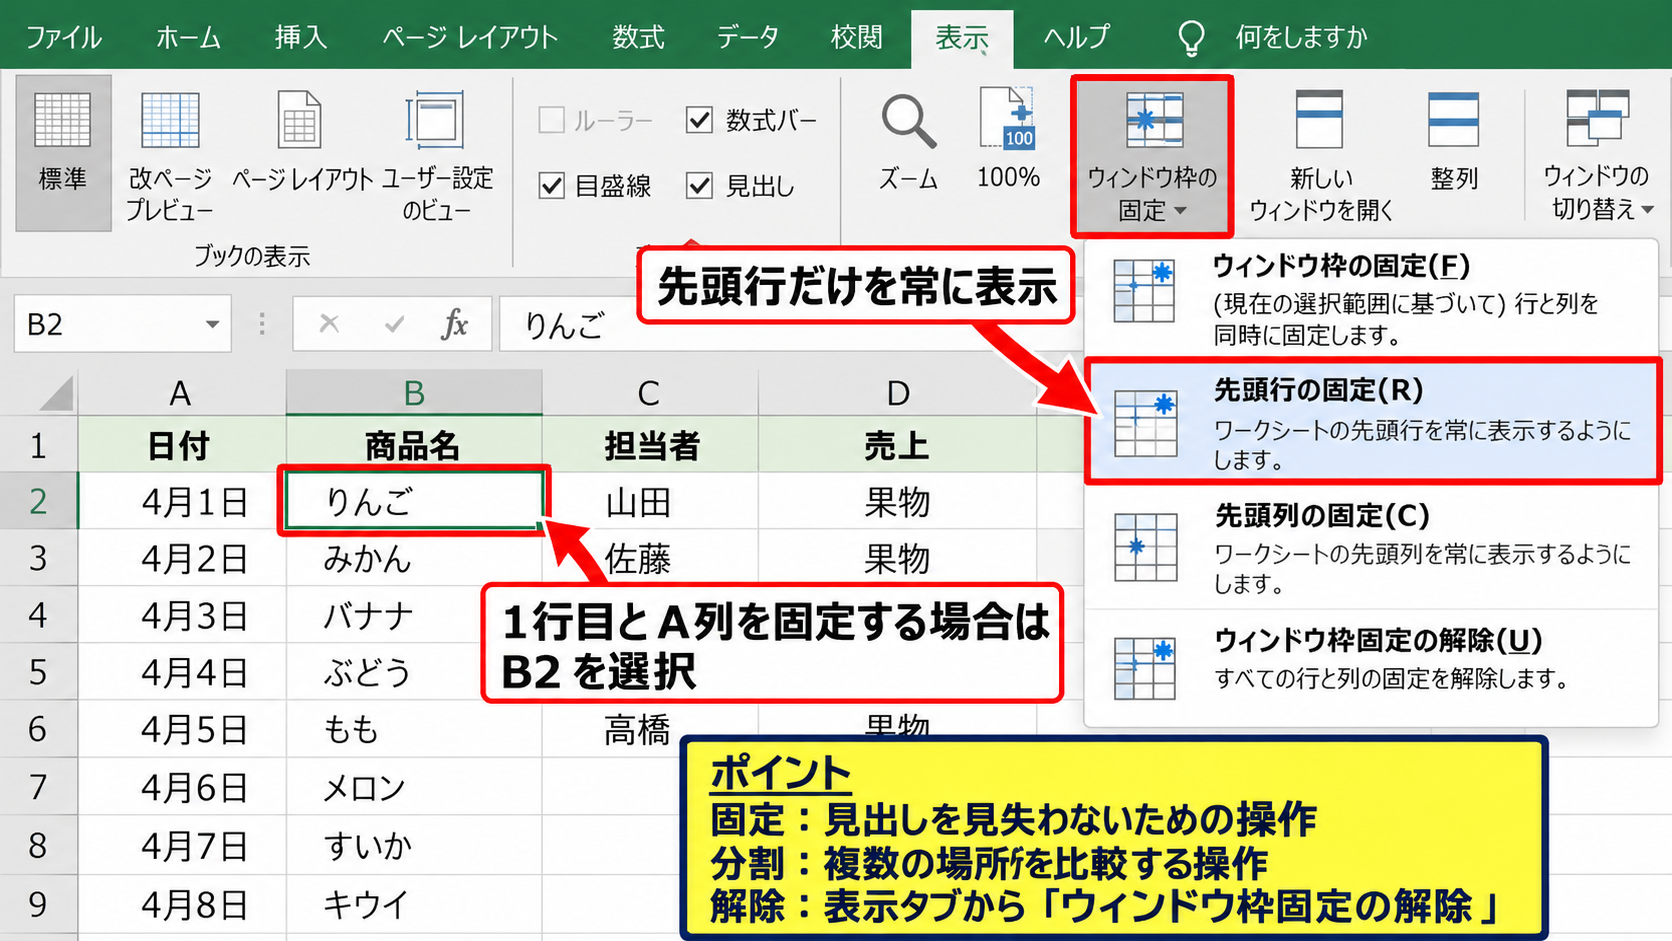Open the ヘルプ tab

(x=1076, y=38)
